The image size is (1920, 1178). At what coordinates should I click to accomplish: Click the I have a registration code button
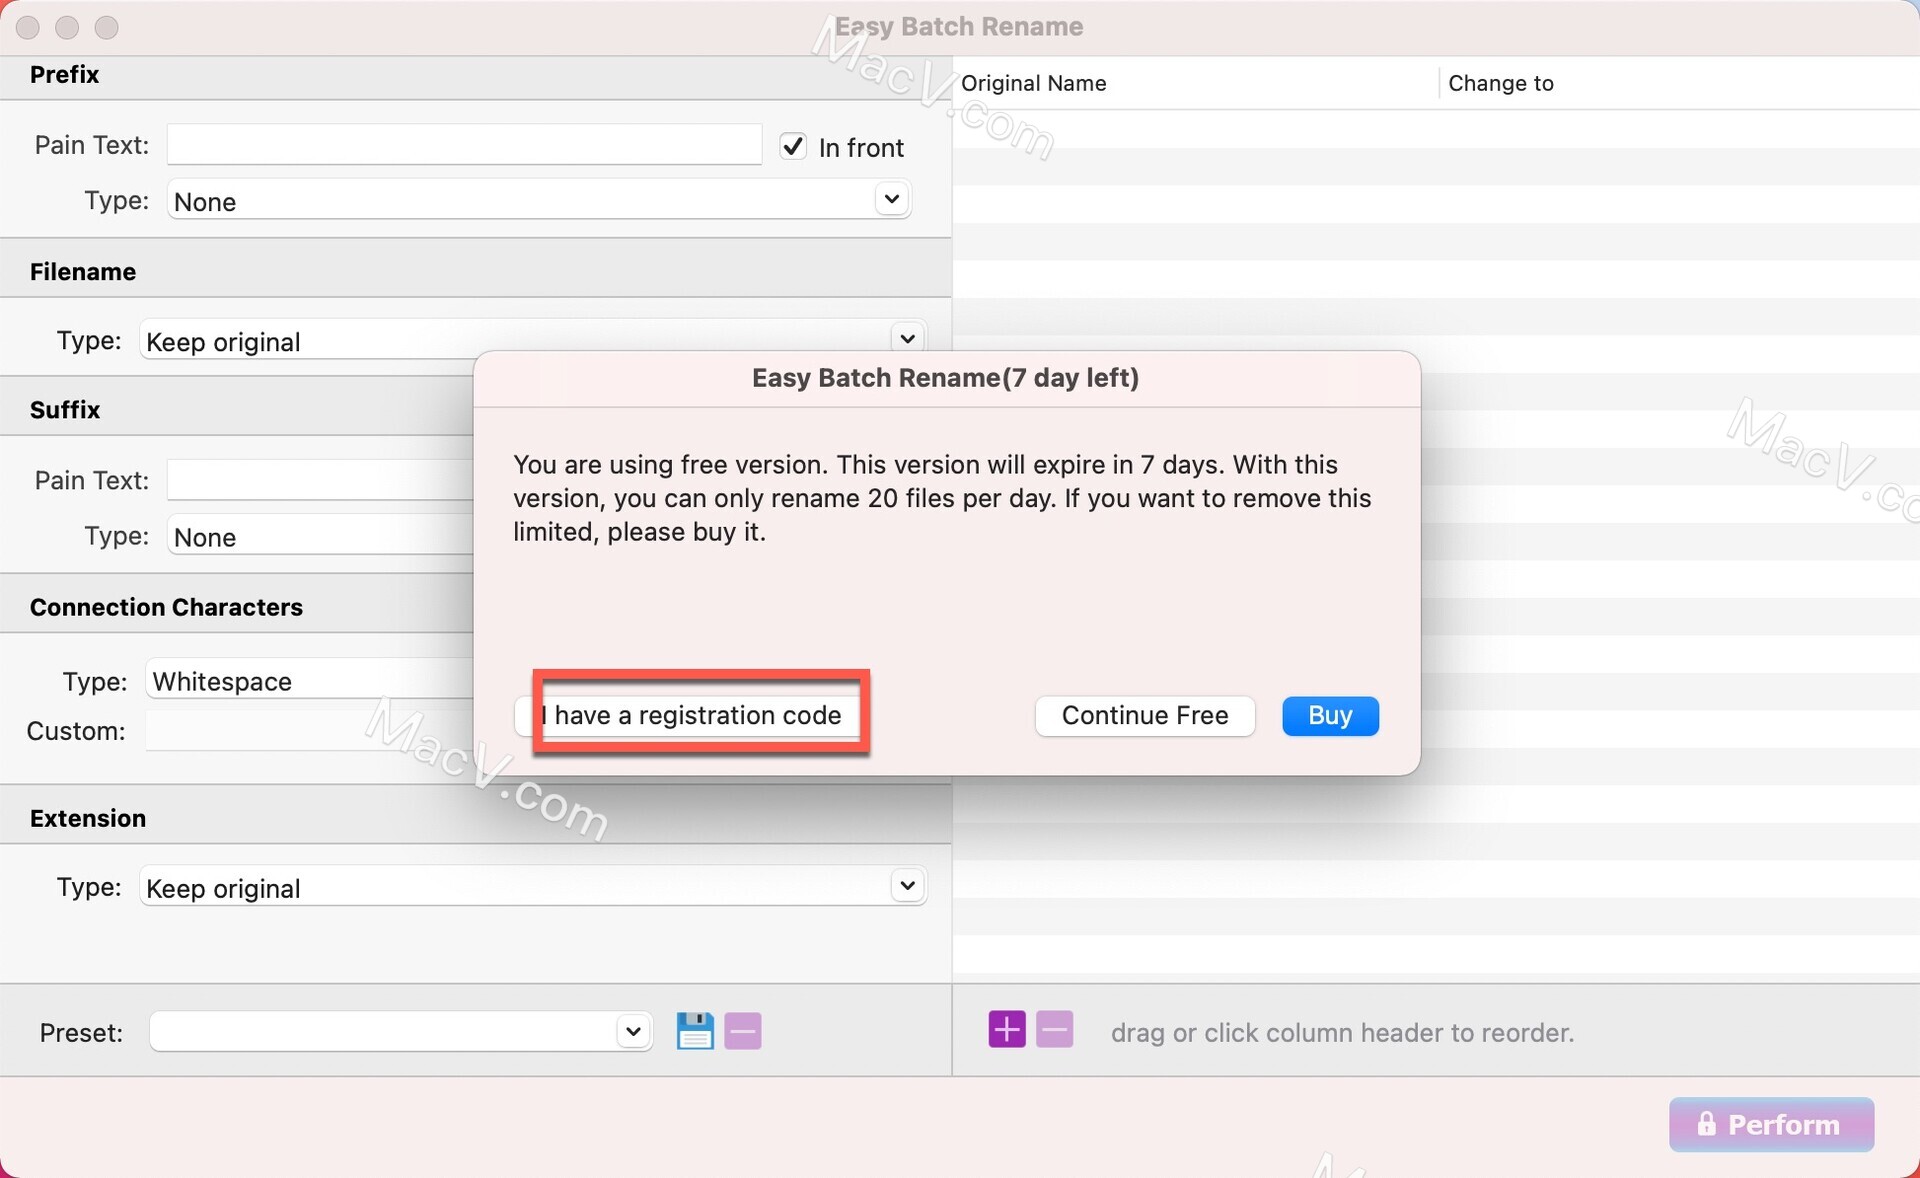click(x=690, y=715)
